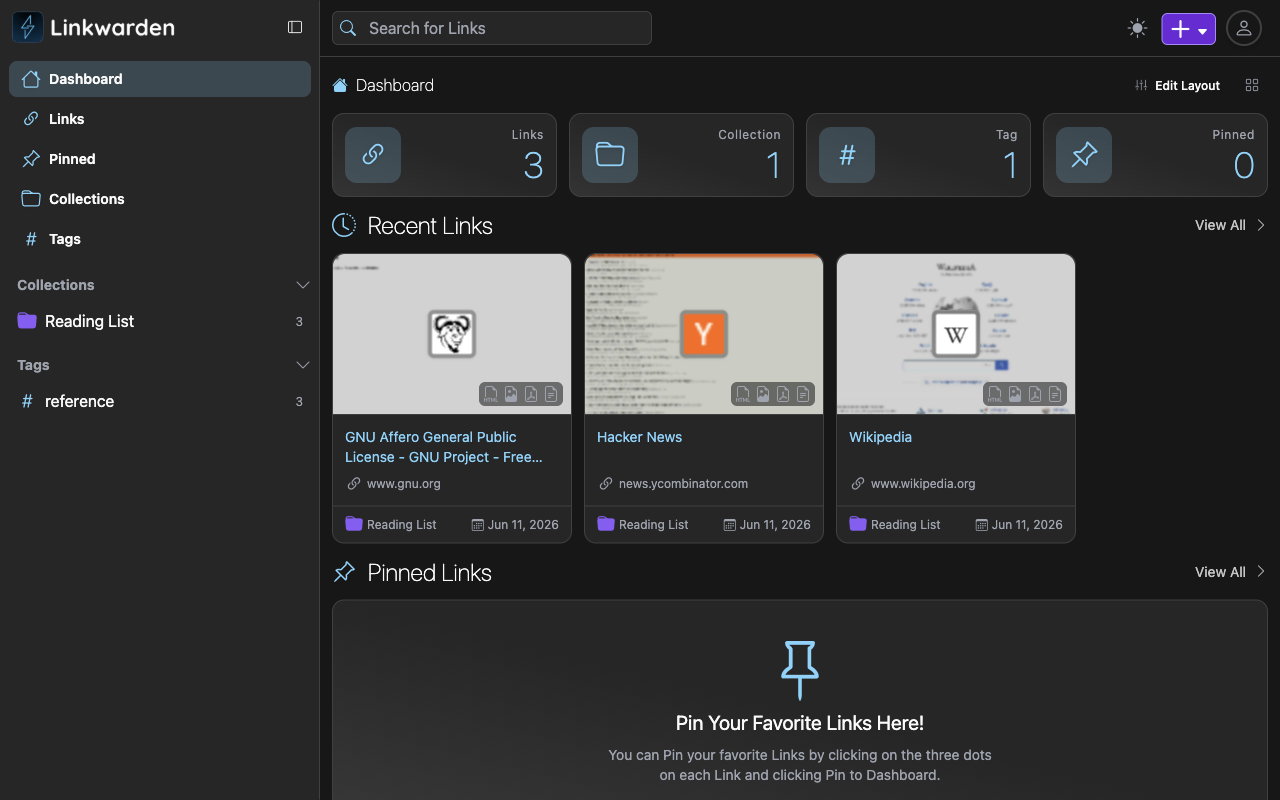Open the Hacker News title link
The width and height of the screenshot is (1280, 800).
(x=640, y=437)
